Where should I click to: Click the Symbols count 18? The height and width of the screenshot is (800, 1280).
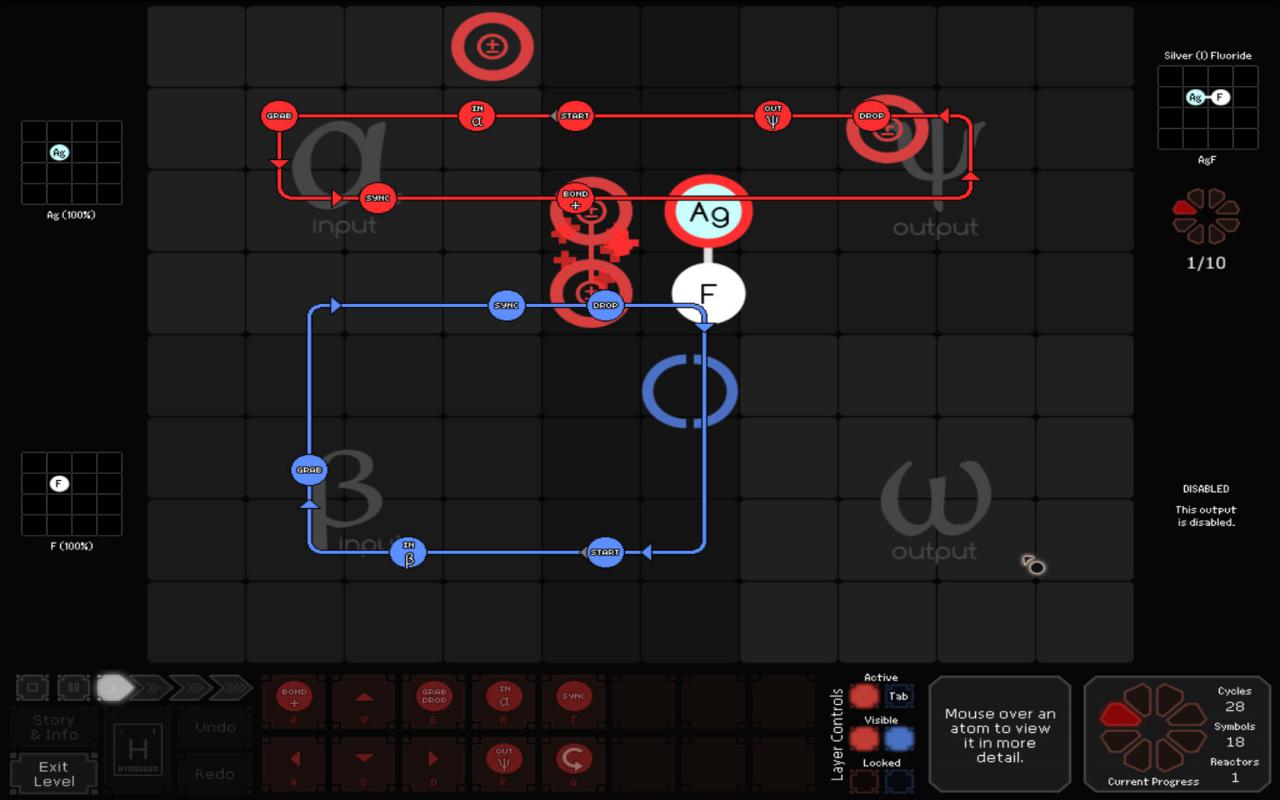[1235, 741]
